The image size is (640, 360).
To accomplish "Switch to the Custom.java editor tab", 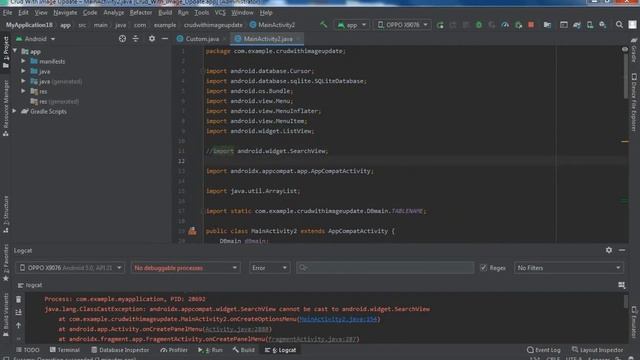I will (x=202, y=39).
